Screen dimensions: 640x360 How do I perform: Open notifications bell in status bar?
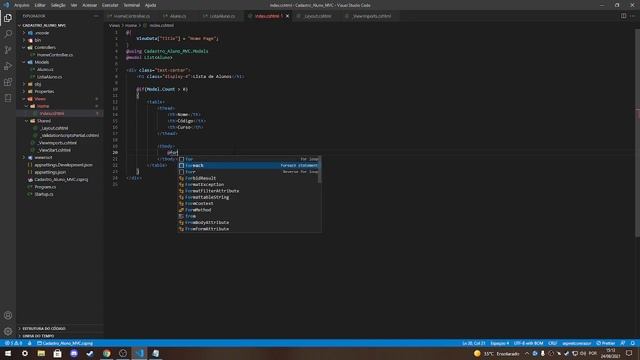(x=633, y=343)
